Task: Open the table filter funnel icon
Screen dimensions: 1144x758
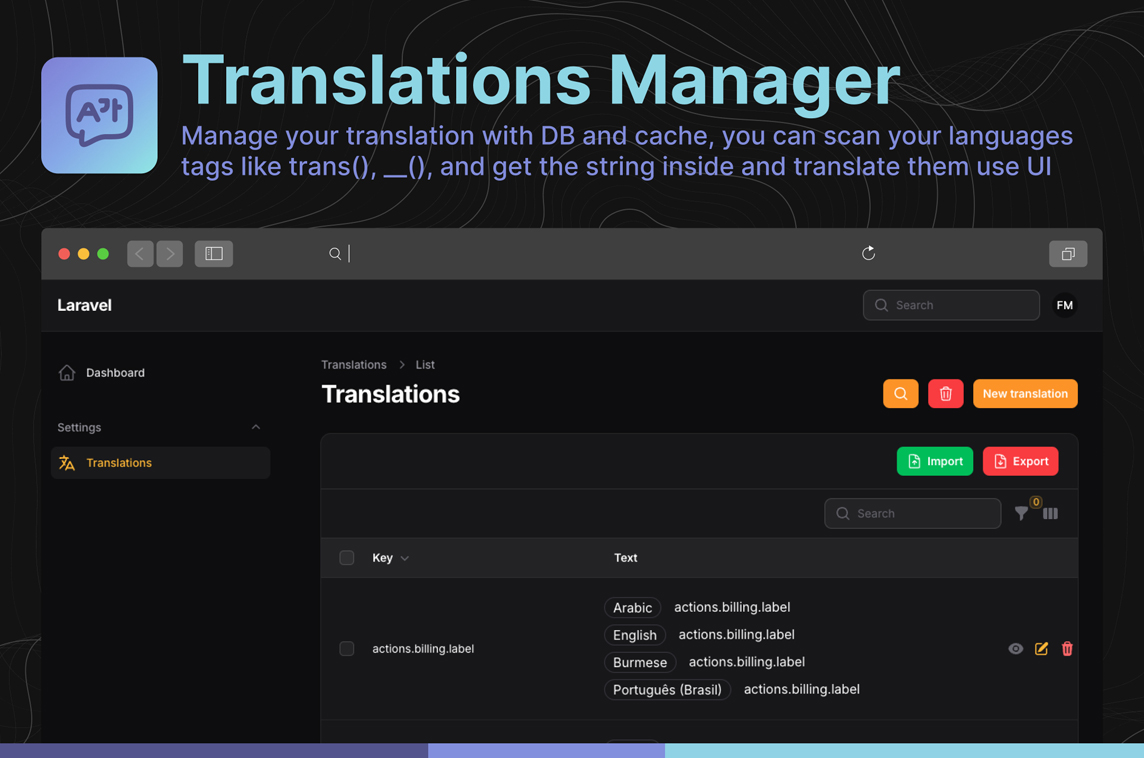Action: pyautogui.click(x=1021, y=514)
